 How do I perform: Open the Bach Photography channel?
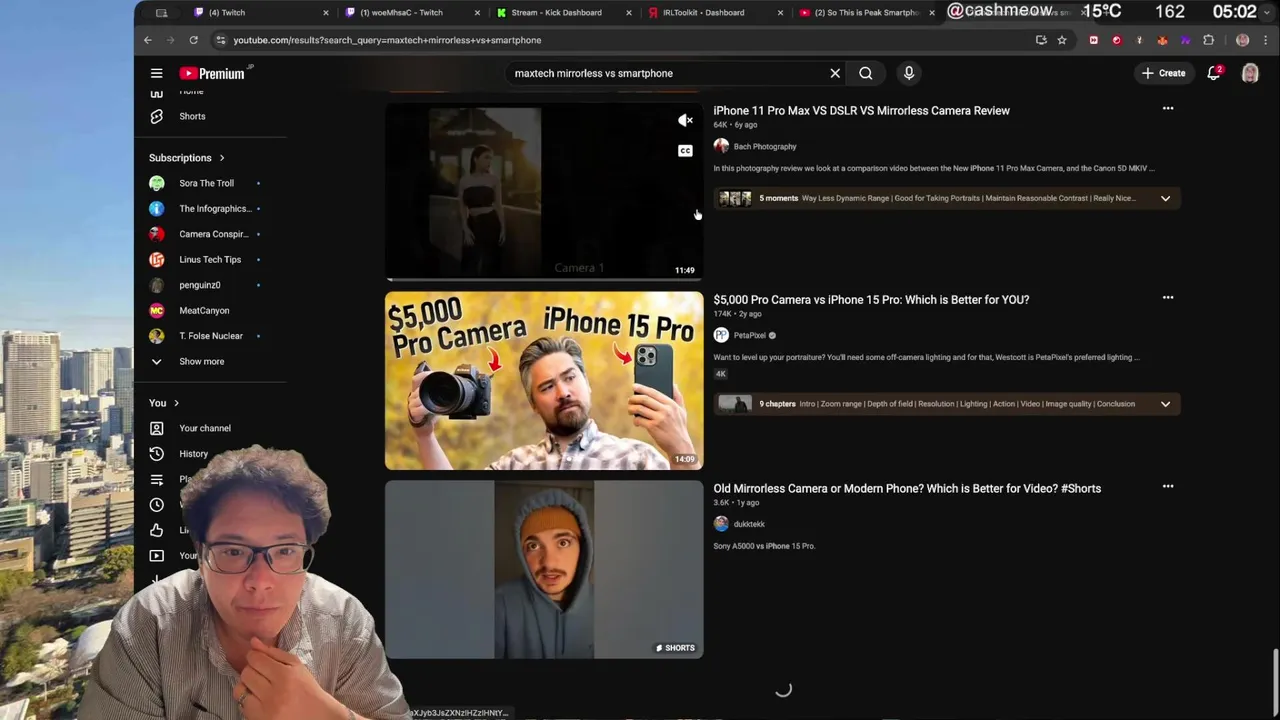765,146
